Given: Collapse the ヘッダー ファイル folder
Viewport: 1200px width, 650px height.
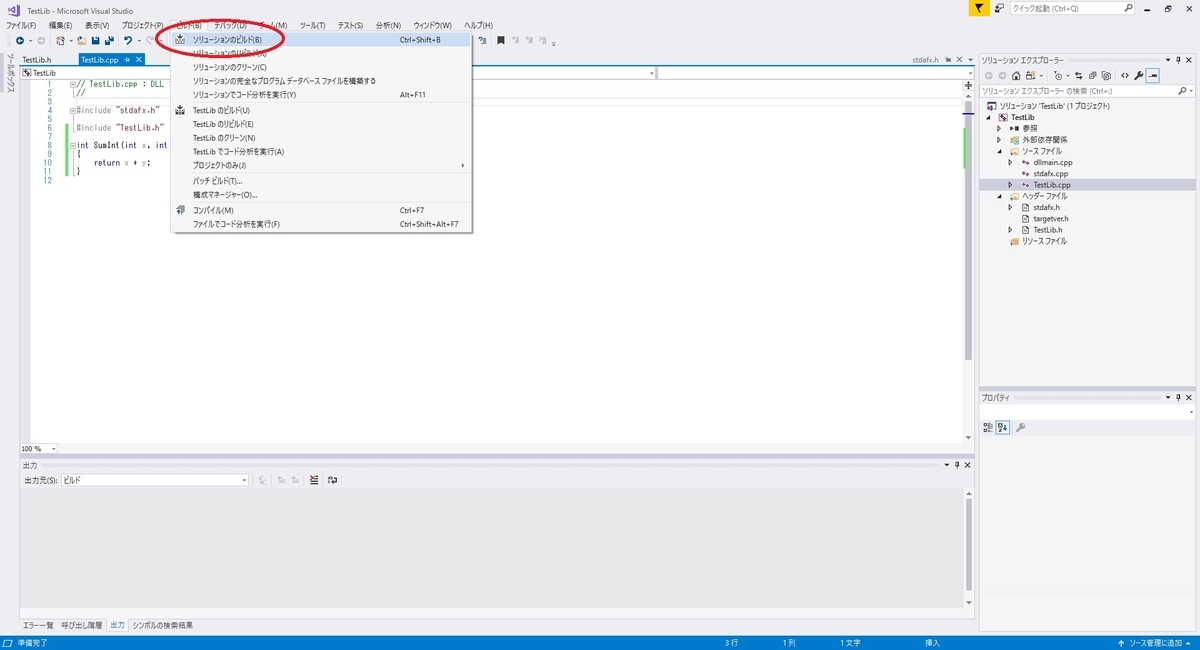Looking at the screenshot, I should click(998, 196).
